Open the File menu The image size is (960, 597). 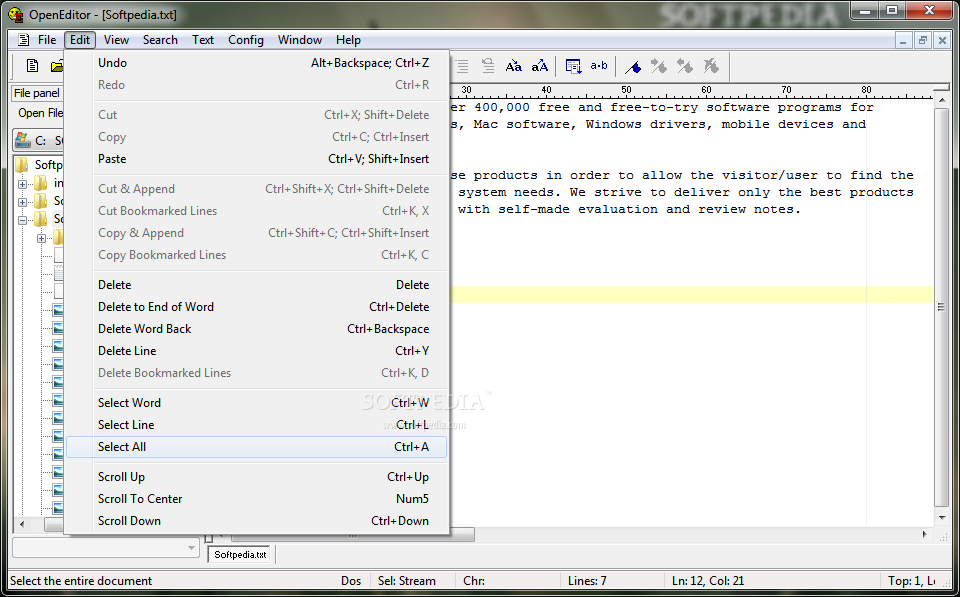pyautogui.click(x=47, y=40)
